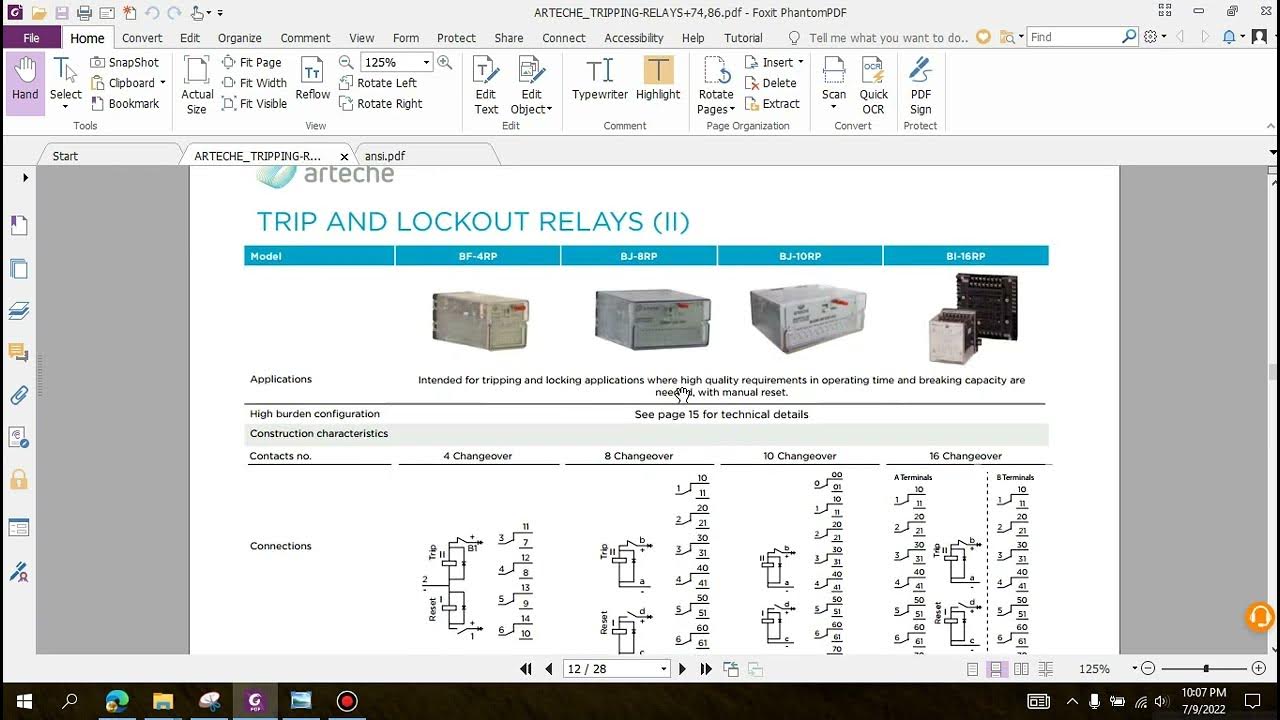The width and height of the screenshot is (1280, 720).
Task: Open the Edit Text tool
Action: click(486, 85)
